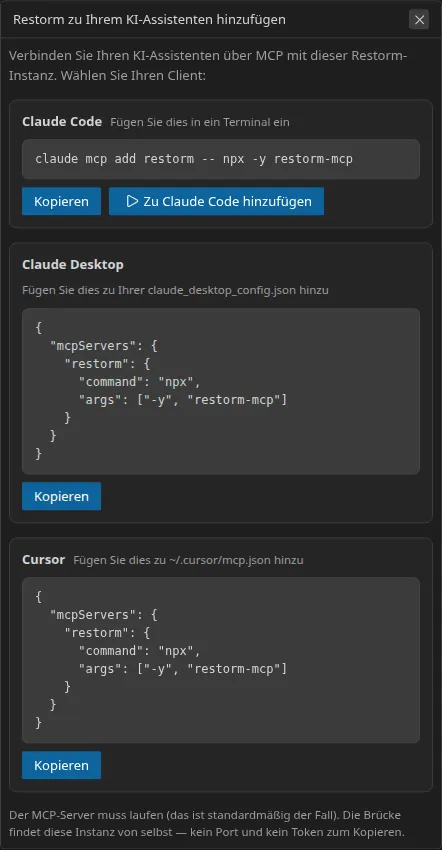Image resolution: width=442 pixels, height=850 pixels.
Task: Click dialog title 'Restorm zu Ihrem KI-Assistenten hinzufügen'
Action: click(149, 20)
